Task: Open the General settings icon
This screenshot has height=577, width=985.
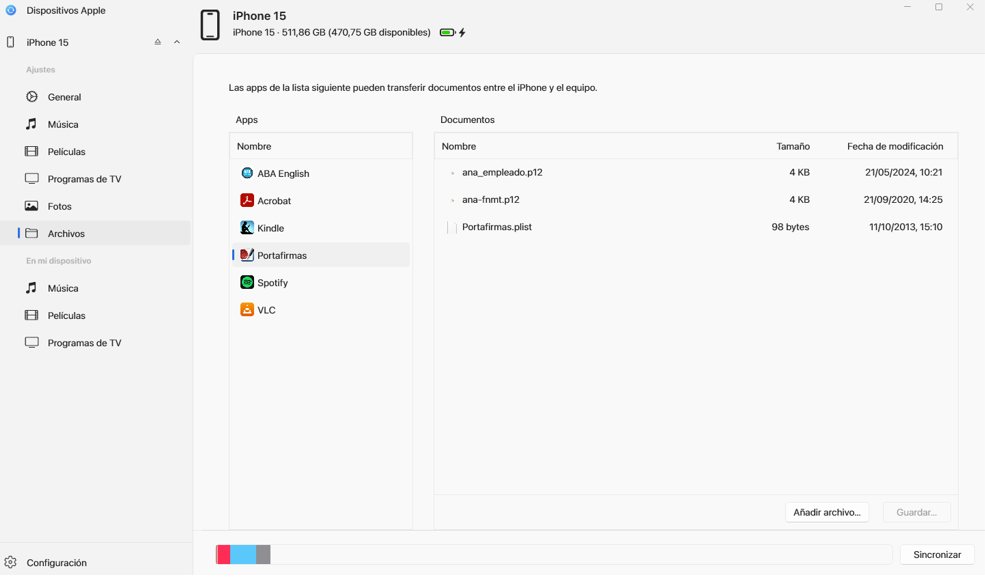Action: click(31, 97)
